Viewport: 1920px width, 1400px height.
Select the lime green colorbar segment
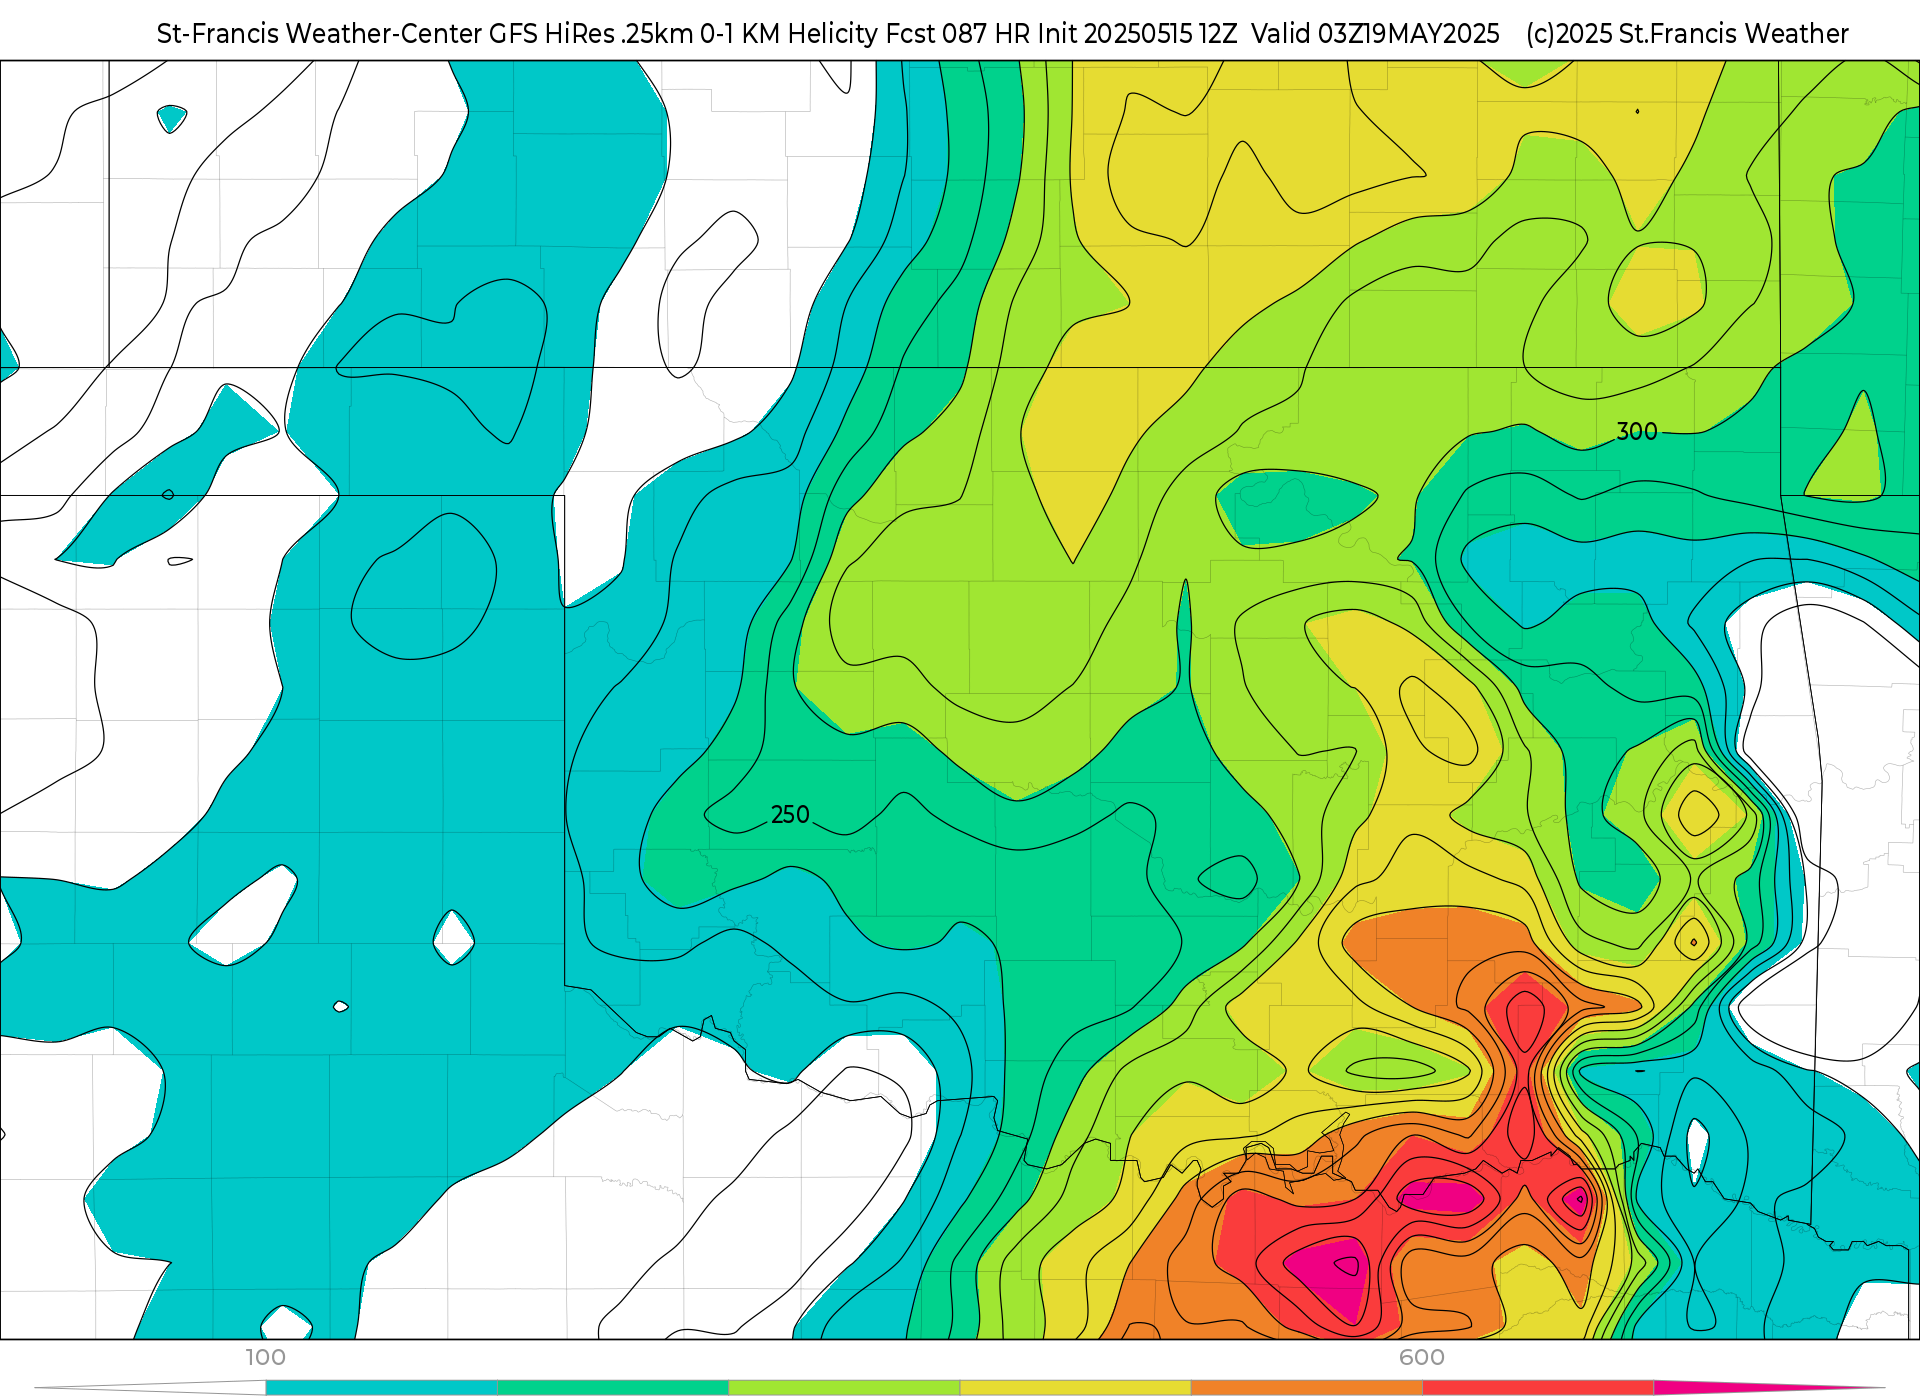[844, 1388]
